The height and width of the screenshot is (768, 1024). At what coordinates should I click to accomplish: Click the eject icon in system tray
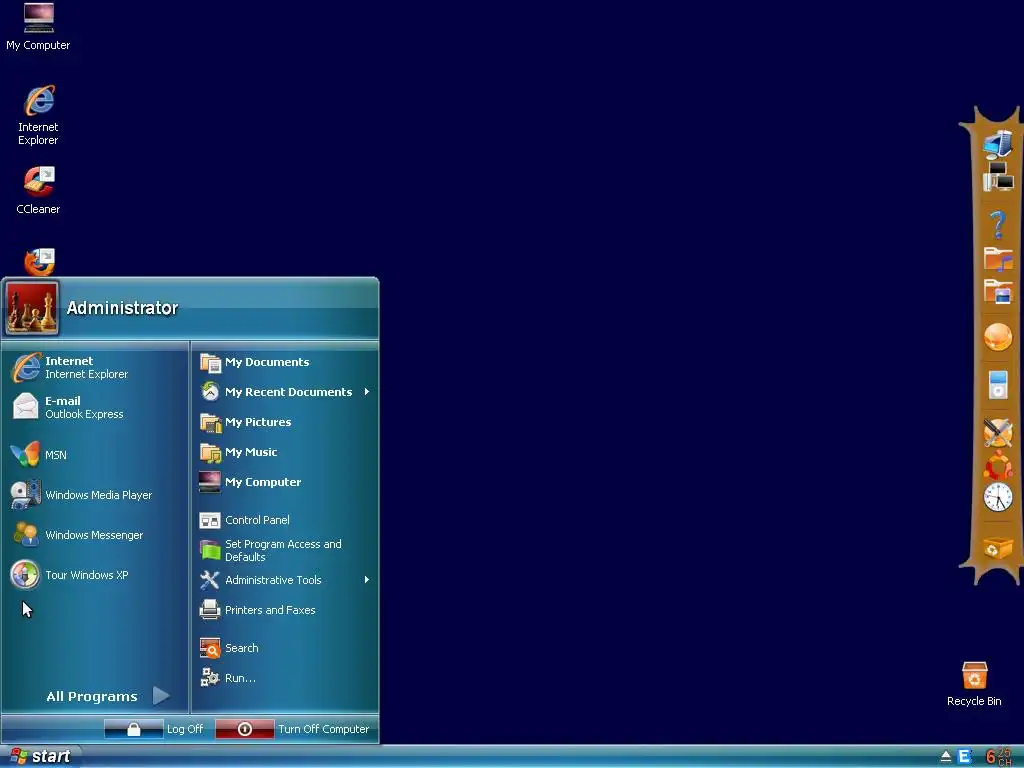945,757
